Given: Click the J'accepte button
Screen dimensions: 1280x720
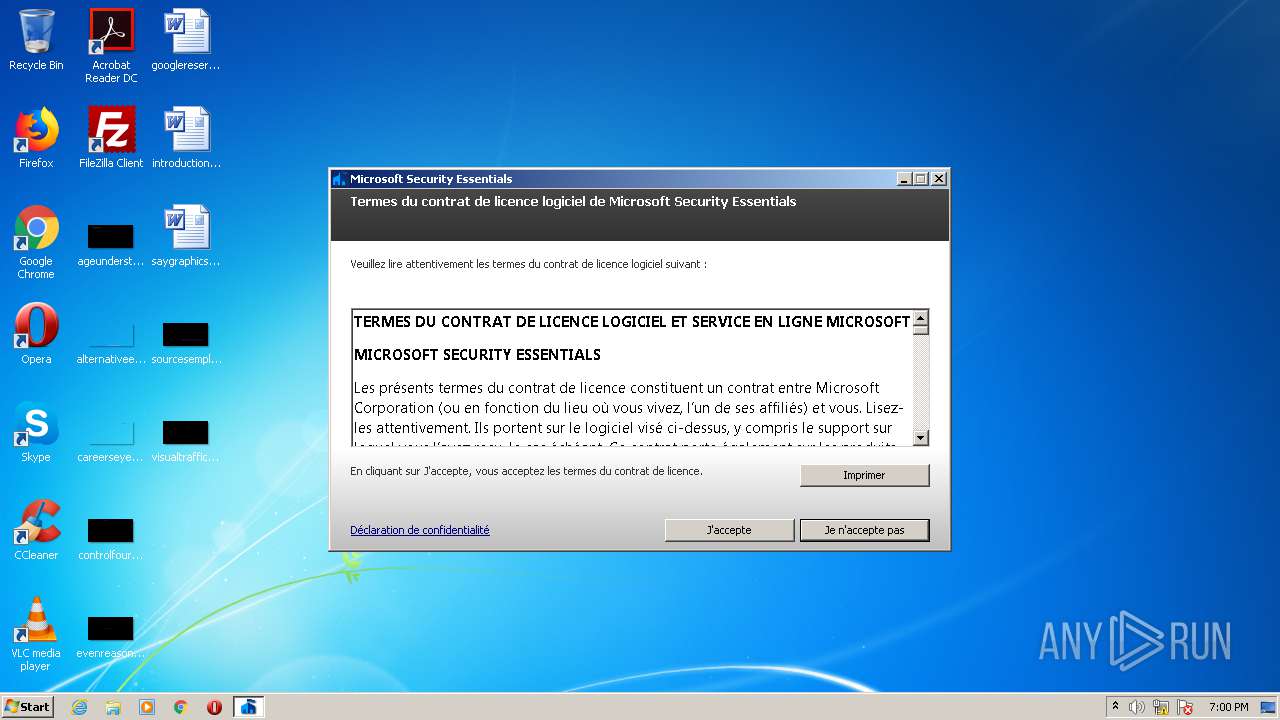Looking at the screenshot, I should point(729,530).
